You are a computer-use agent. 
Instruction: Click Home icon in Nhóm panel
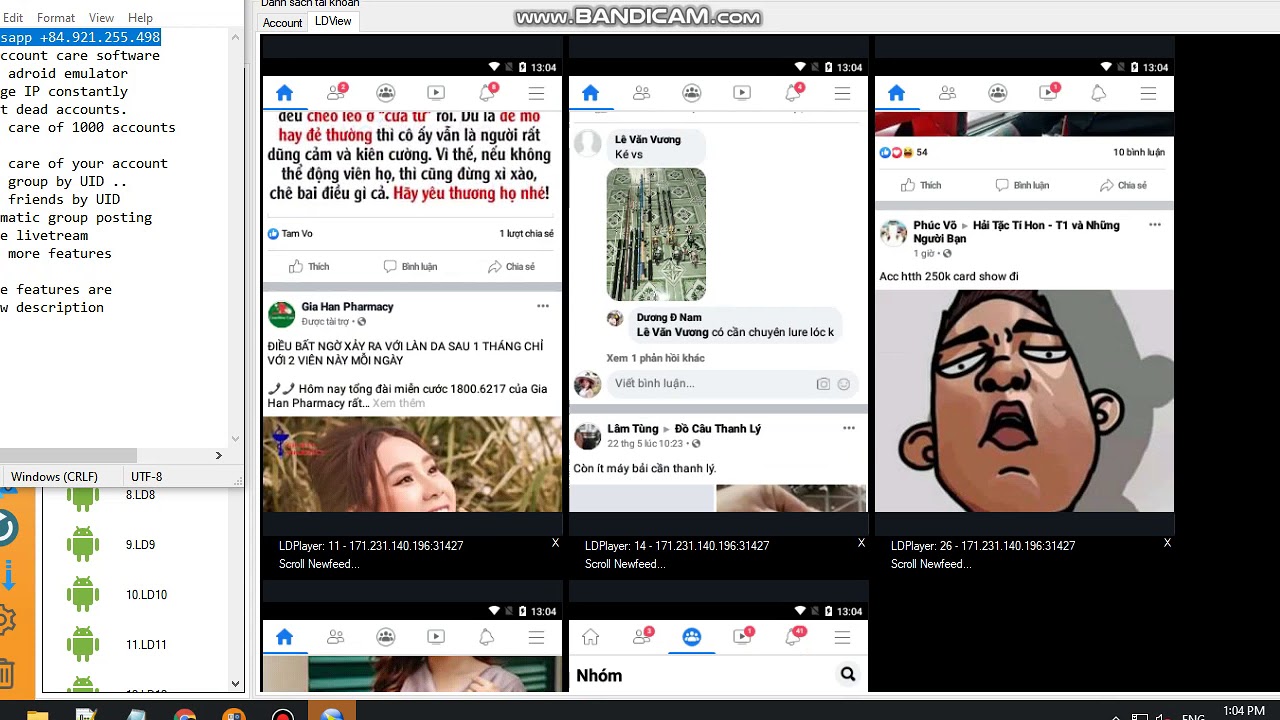point(591,637)
